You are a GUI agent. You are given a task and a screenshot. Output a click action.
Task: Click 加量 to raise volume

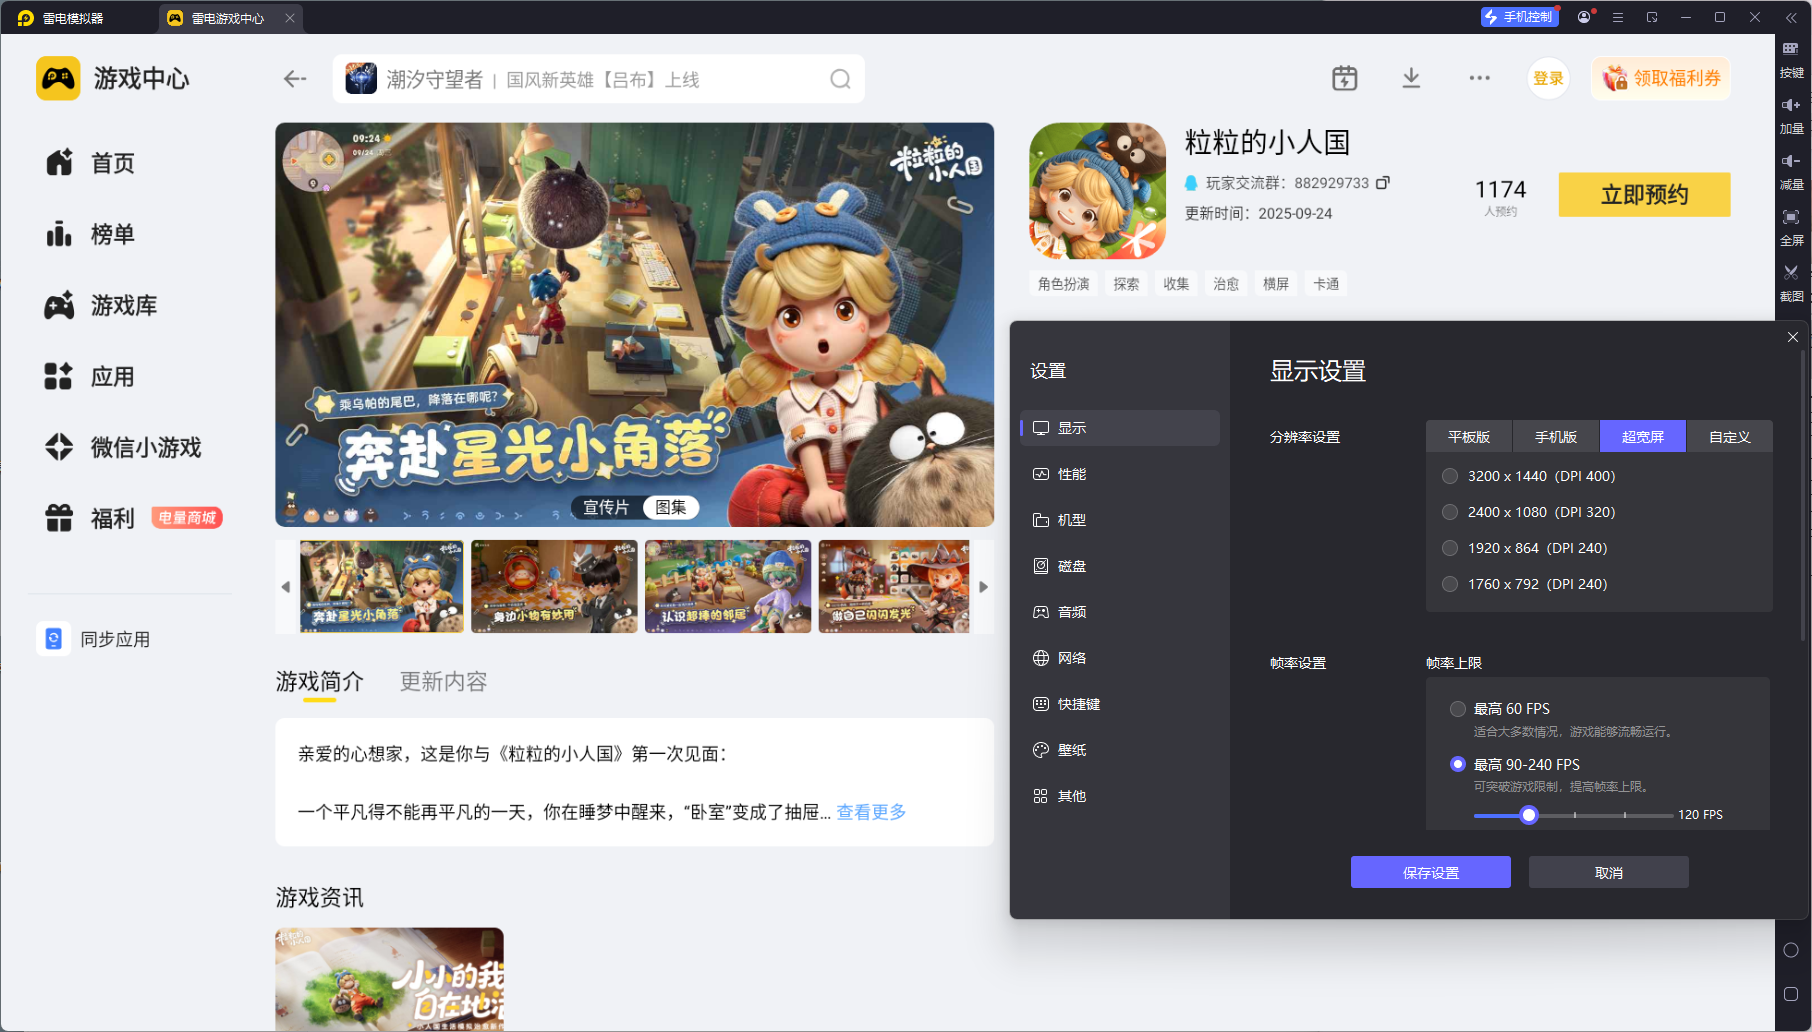1791,116
